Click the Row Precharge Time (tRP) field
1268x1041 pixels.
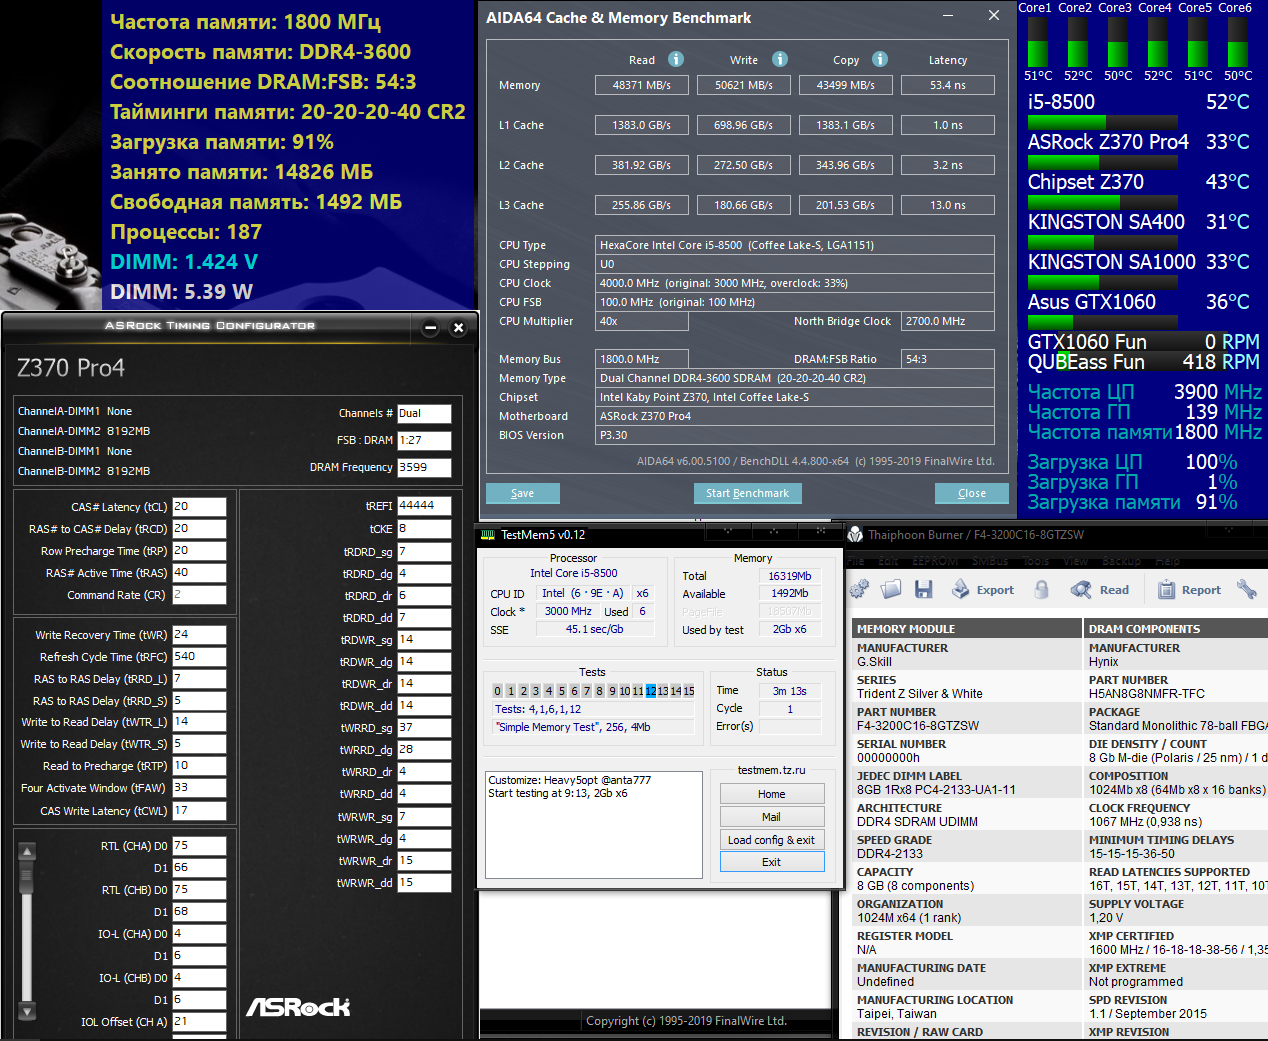coord(199,551)
